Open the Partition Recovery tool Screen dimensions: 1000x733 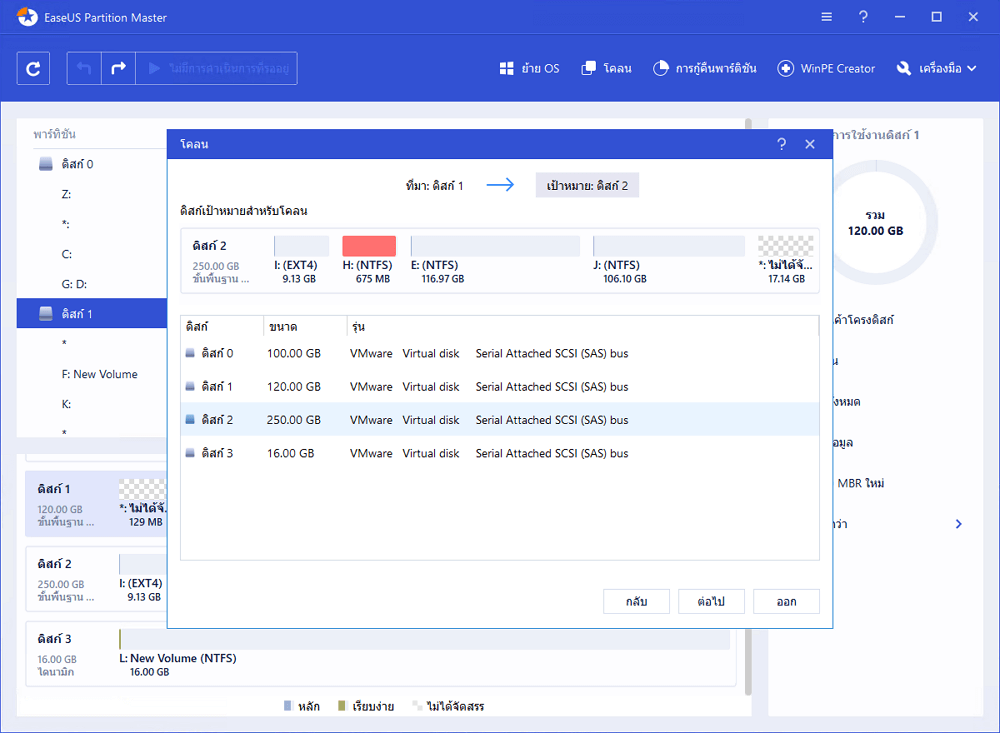705,68
